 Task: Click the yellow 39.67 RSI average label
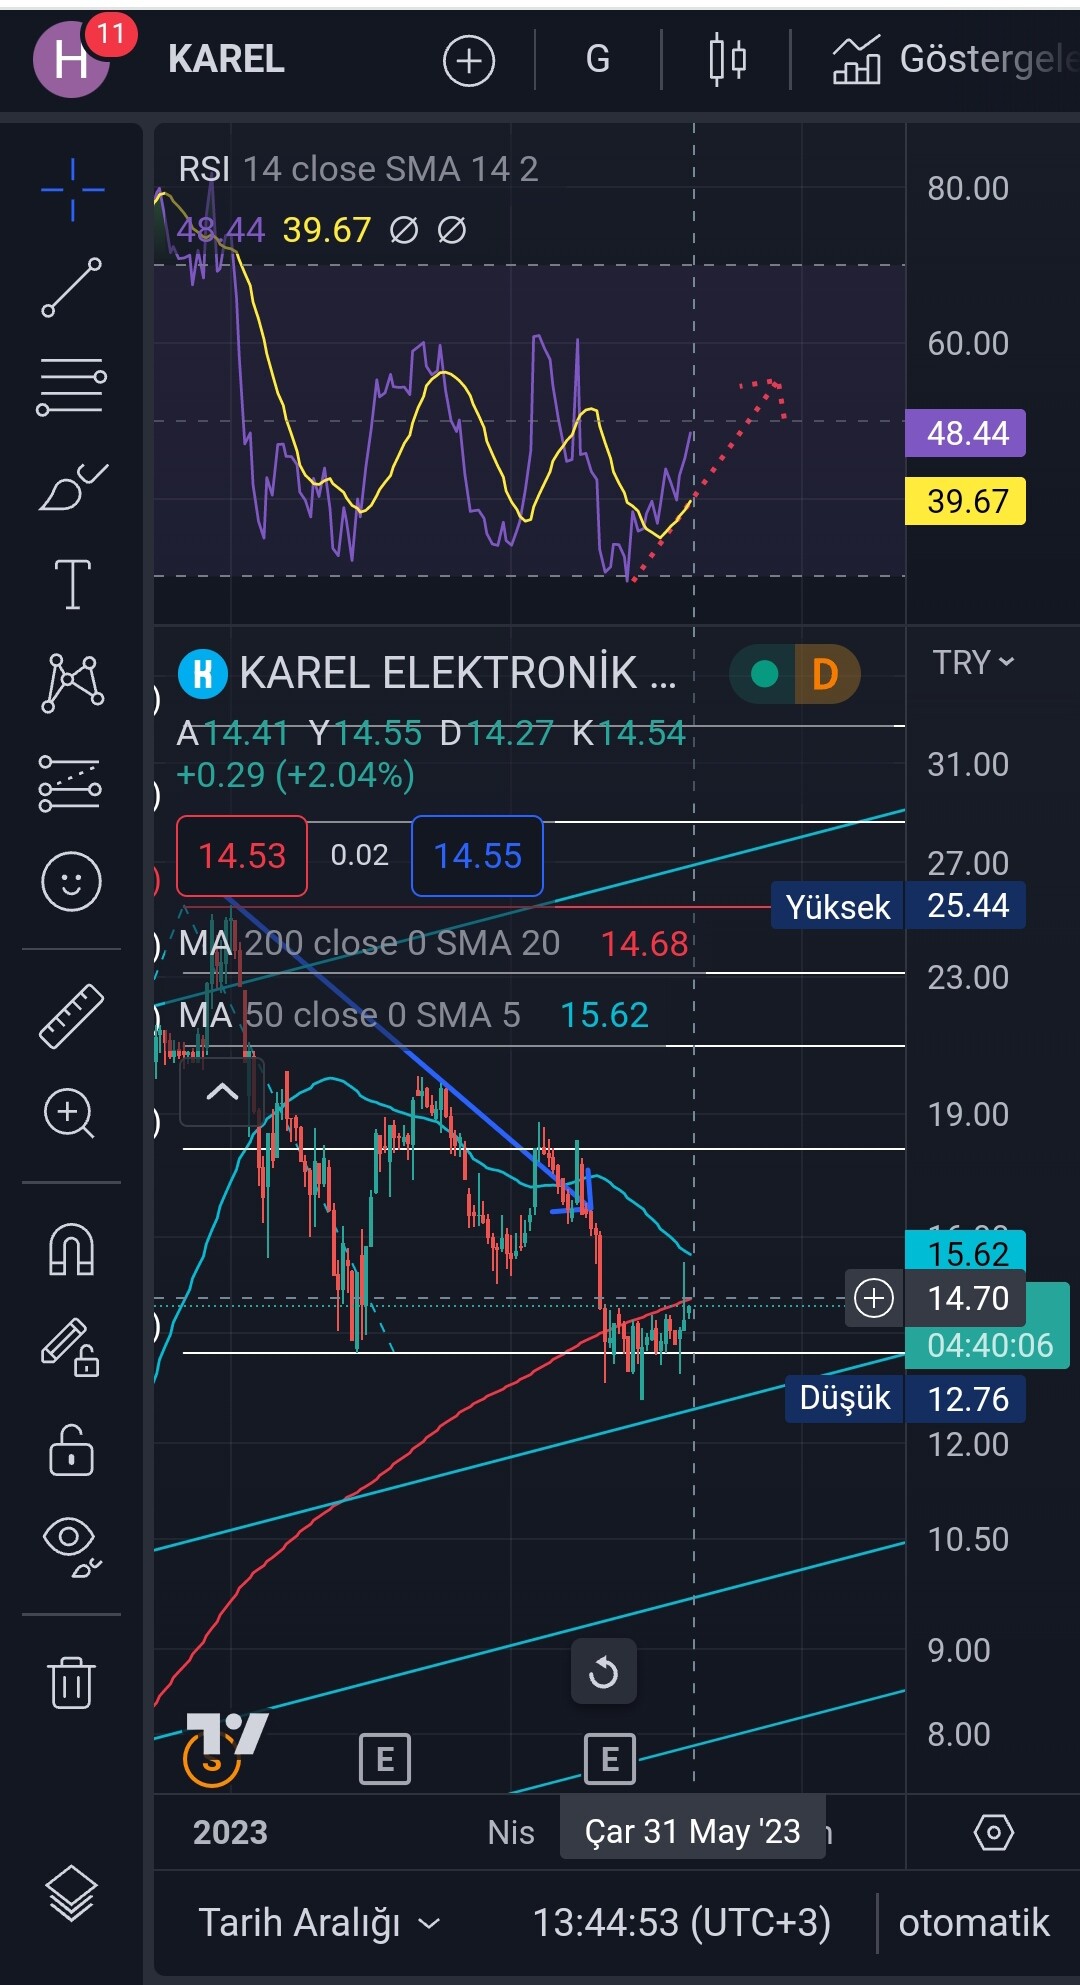point(965,500)
